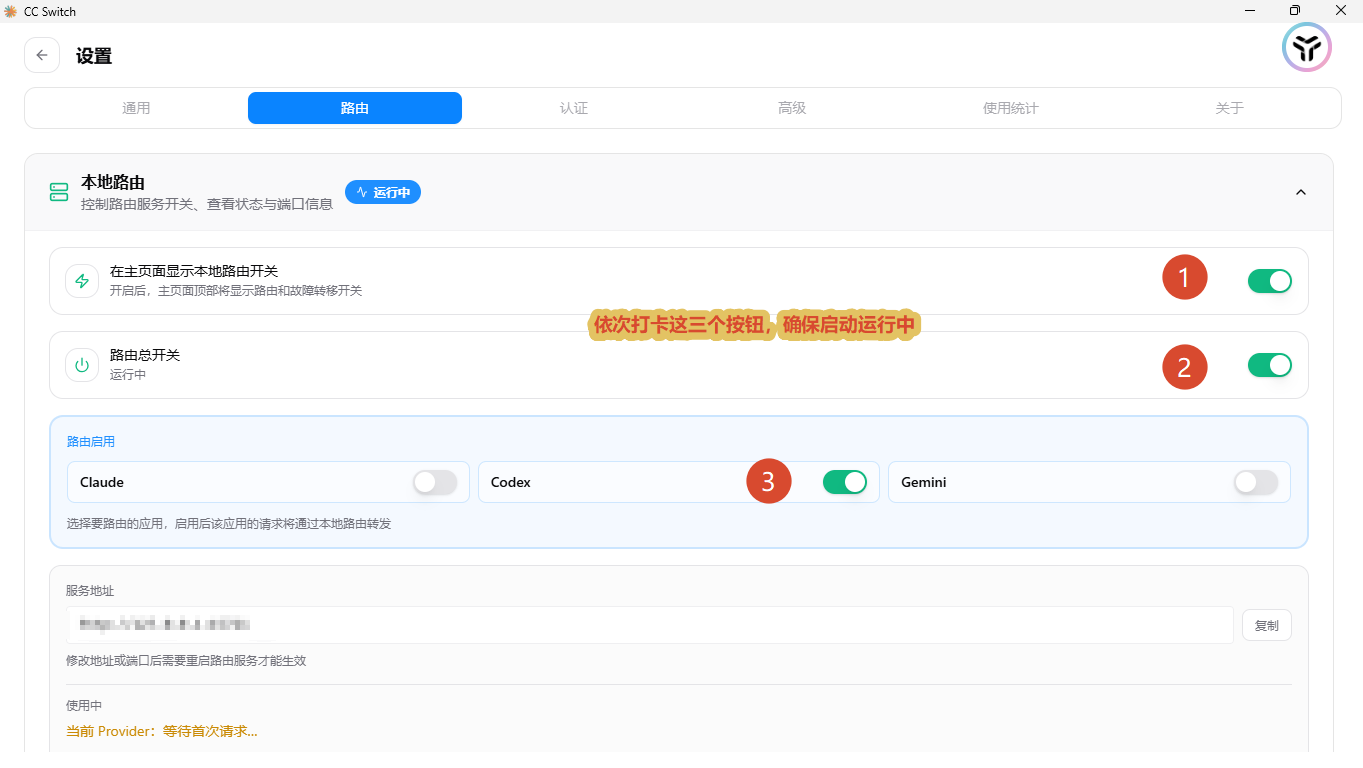Collapse the 本地路由 section chevron
The height and width of the screenshot is (768, 1363).
1301,192
